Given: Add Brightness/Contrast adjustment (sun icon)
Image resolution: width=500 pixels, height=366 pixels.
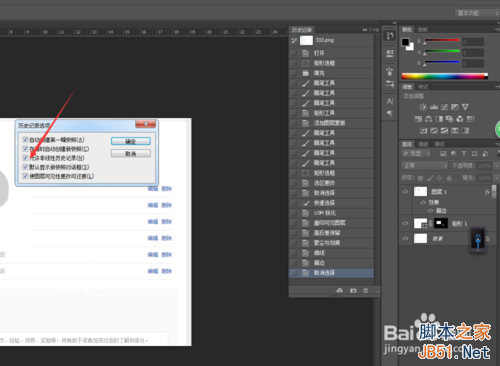Looking at the screenshot, I should point(423,107).
